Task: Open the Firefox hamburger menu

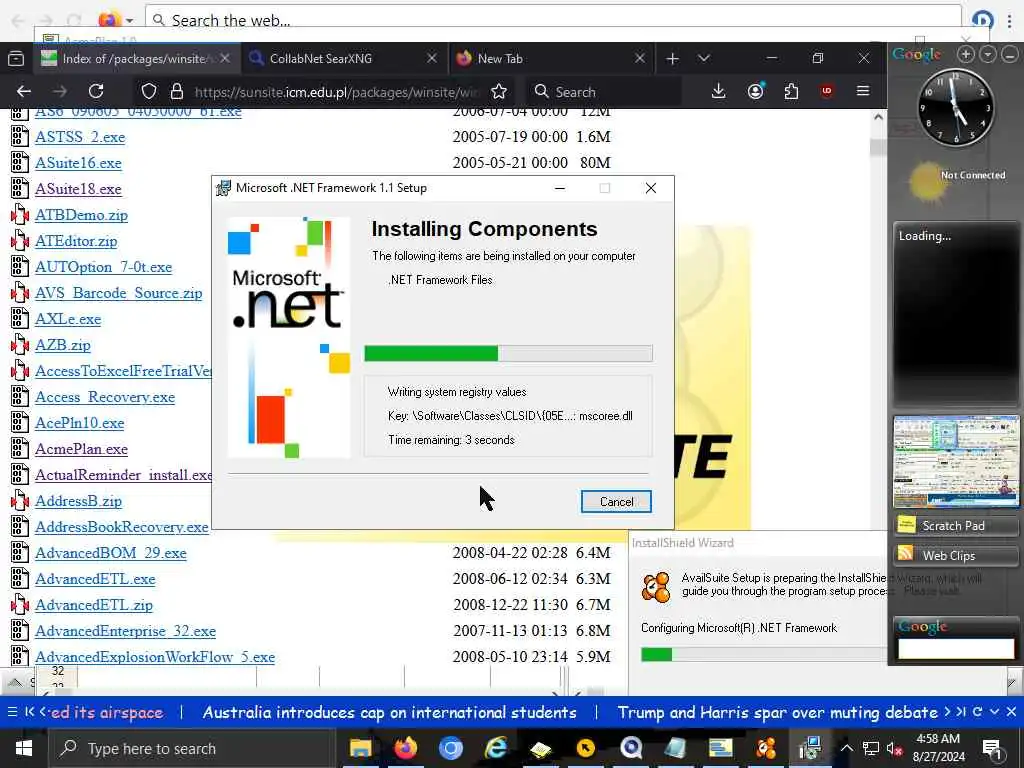Action: (x=863, y=91)
